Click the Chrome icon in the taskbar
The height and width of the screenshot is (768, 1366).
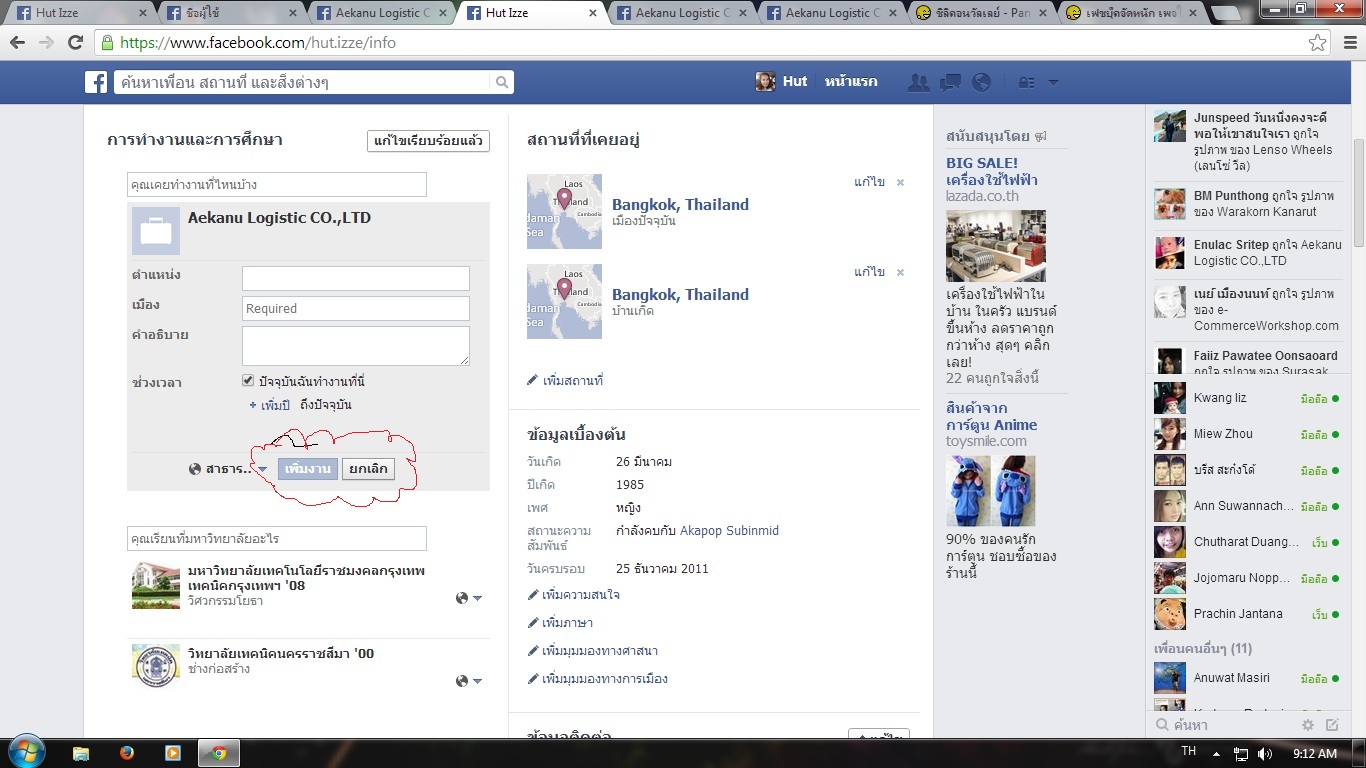tap(219, 753)
